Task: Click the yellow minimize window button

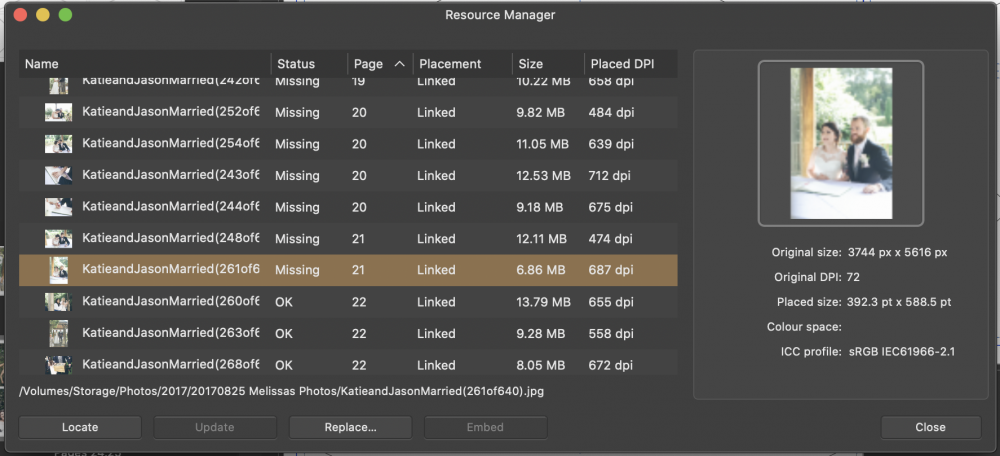Action: click(x=42, y=15)
